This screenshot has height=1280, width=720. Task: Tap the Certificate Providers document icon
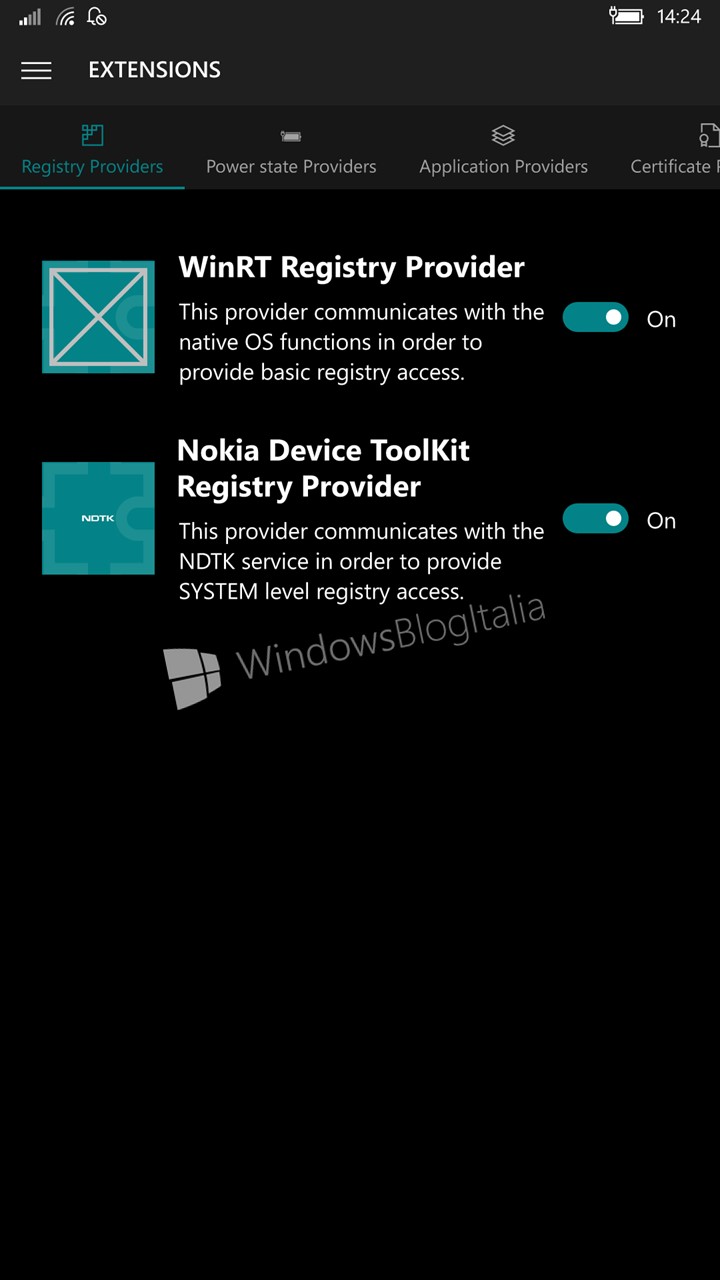(709, 135)
